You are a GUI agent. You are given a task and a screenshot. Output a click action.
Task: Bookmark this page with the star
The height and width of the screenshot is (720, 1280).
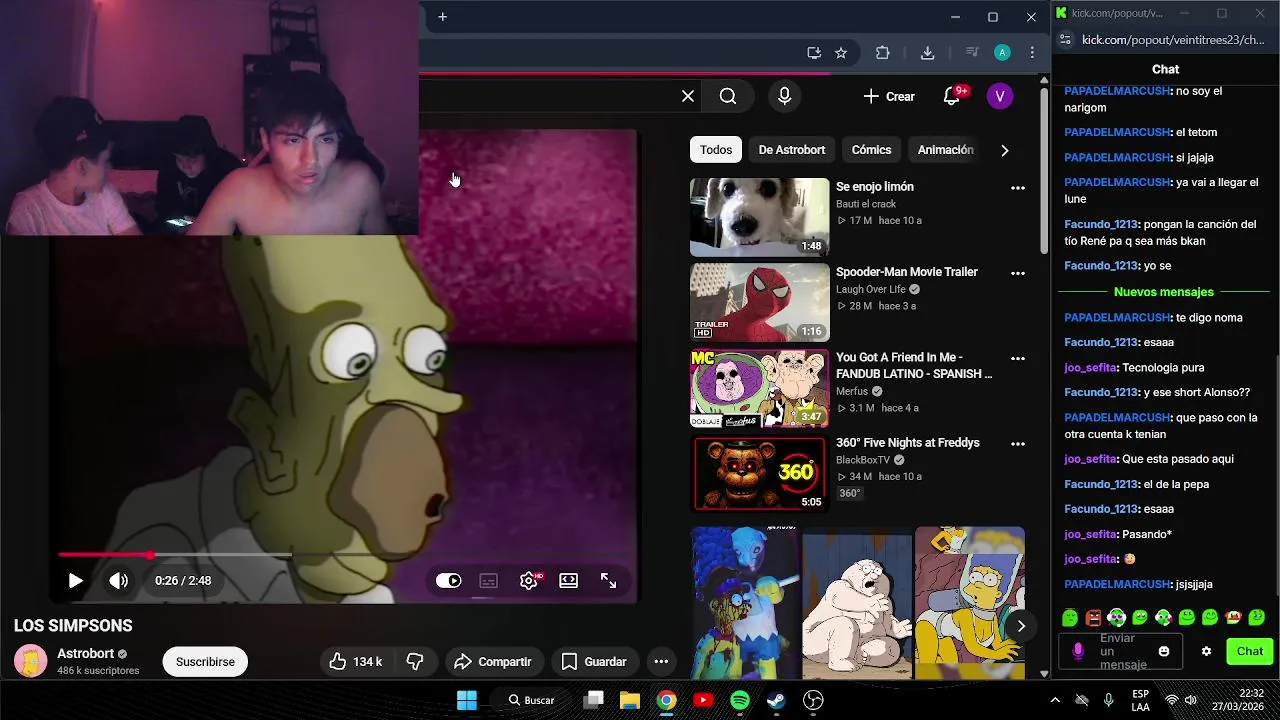click(841, 53)
